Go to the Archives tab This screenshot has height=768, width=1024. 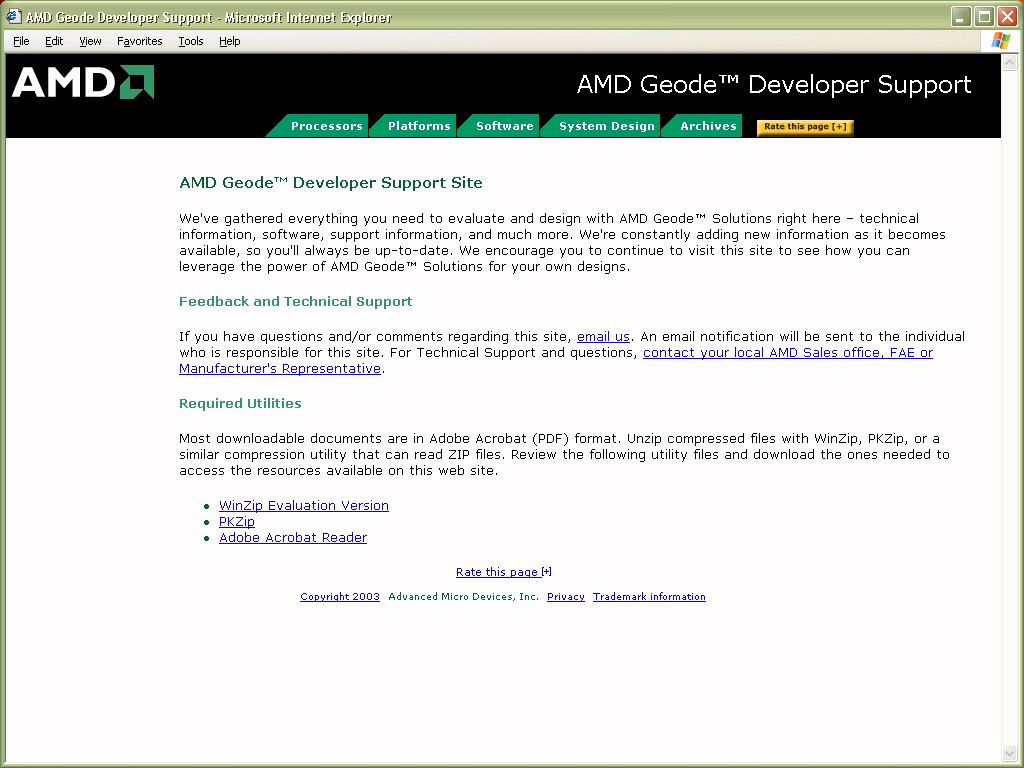click(x=708, y=126)
